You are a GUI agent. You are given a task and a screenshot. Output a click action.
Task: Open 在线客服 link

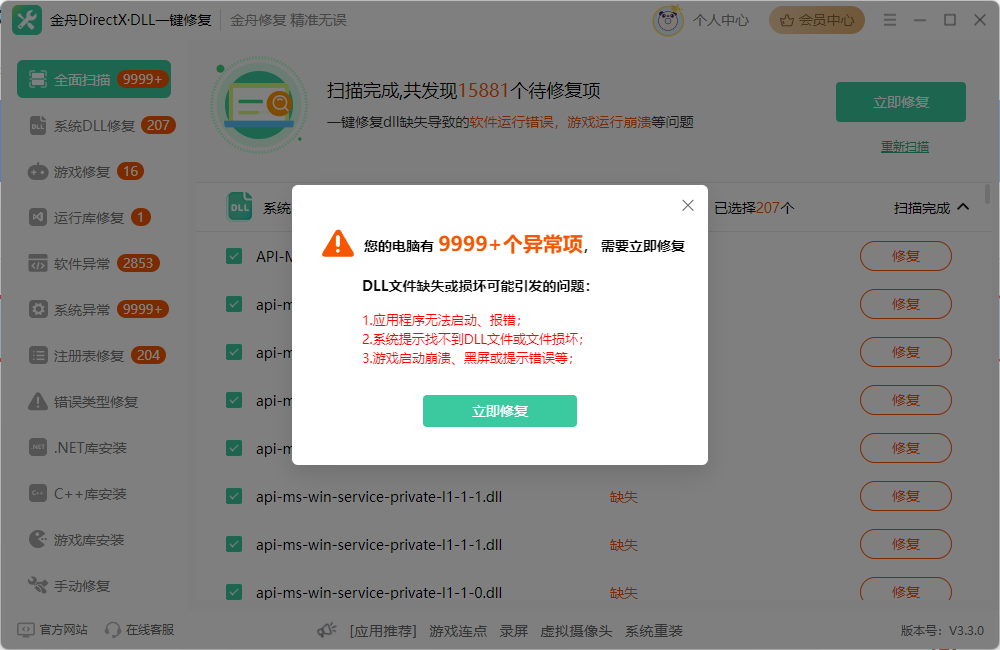(x=150, y=630)
